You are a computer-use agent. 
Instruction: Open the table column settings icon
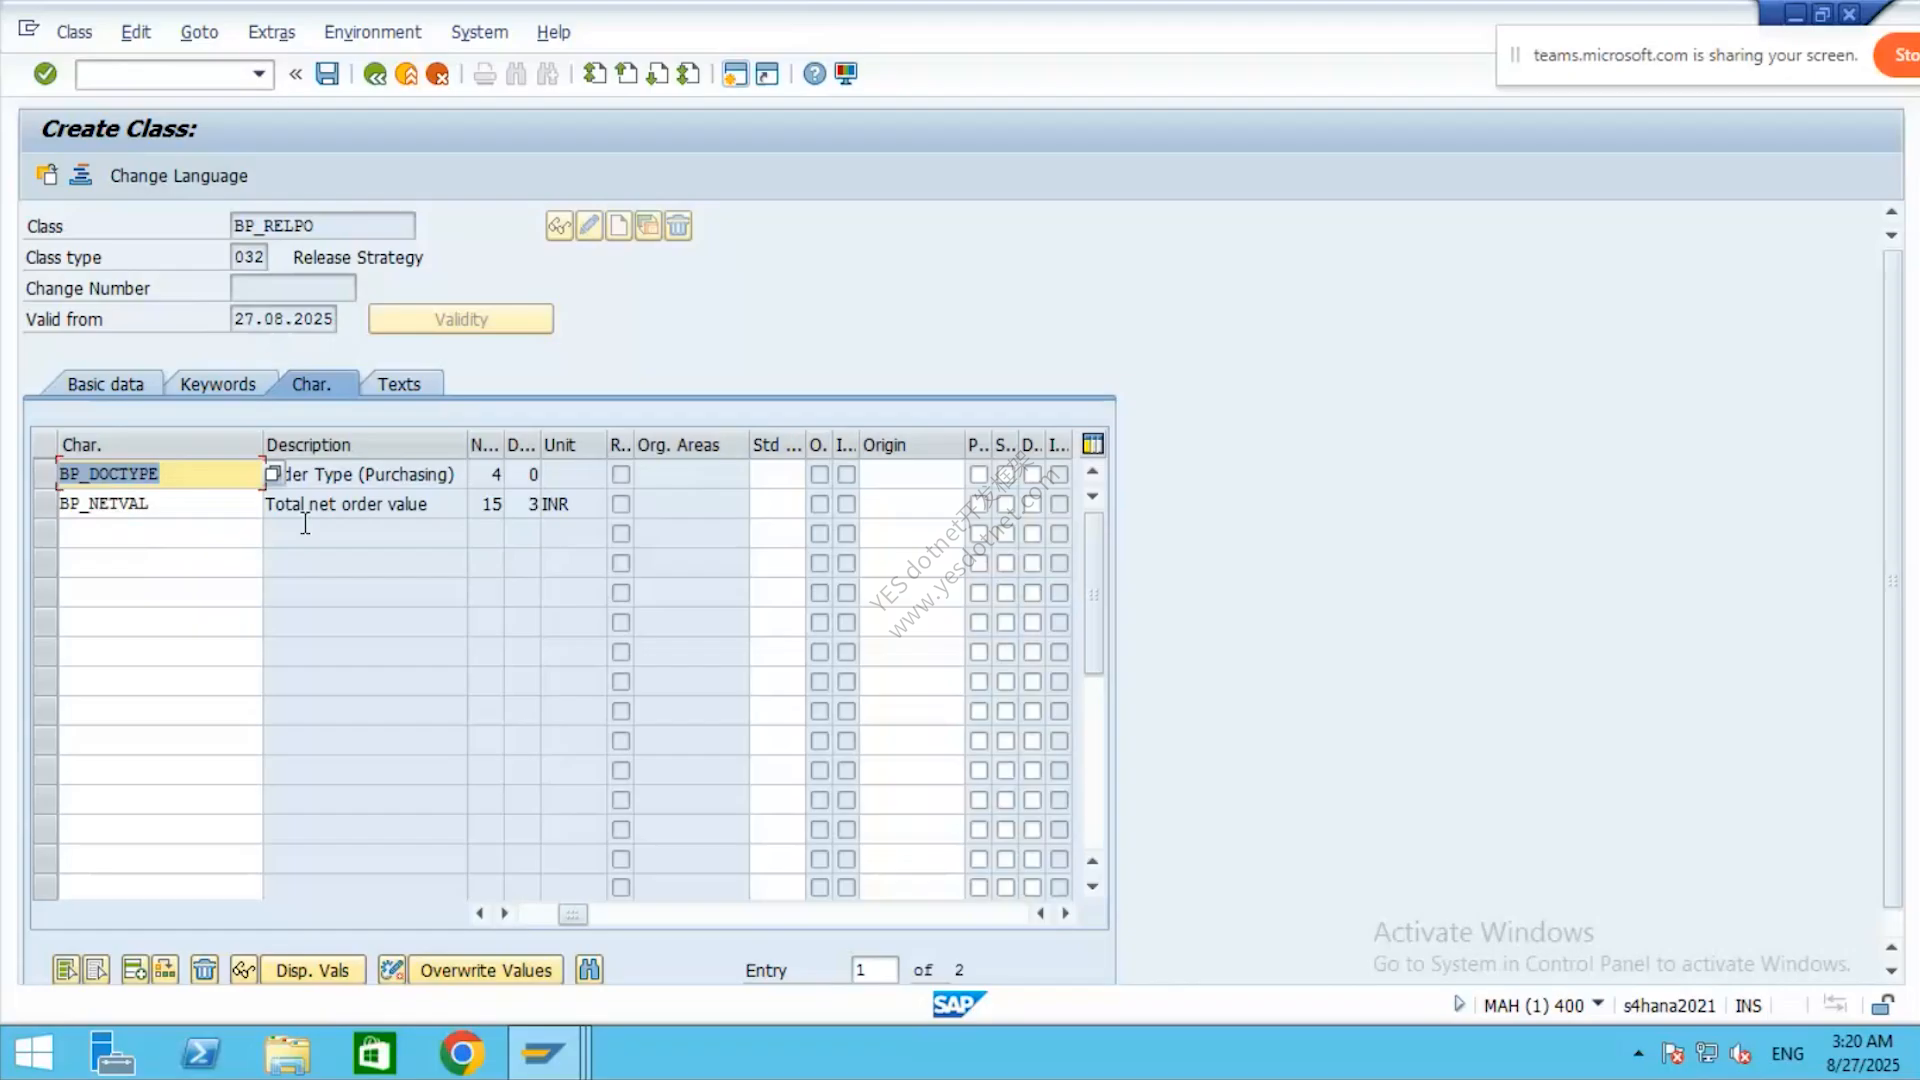tap(1093, 444)
